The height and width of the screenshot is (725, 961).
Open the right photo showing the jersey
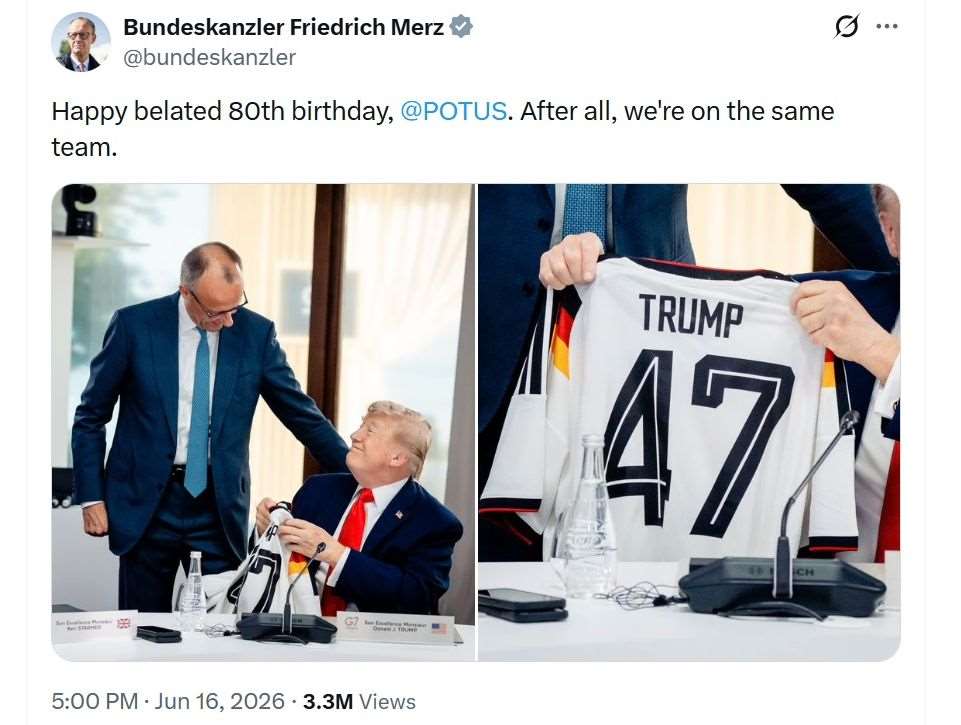pyautogui.click(x=689, y=422)
